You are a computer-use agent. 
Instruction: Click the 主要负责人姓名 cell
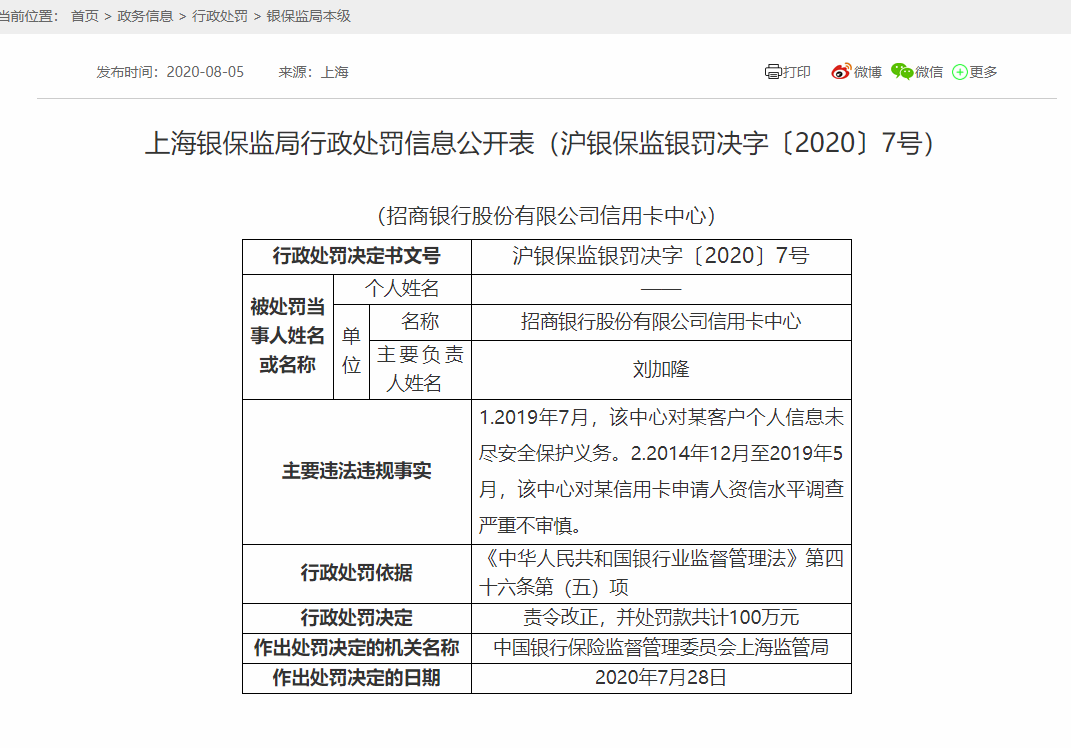click(420, 370)
